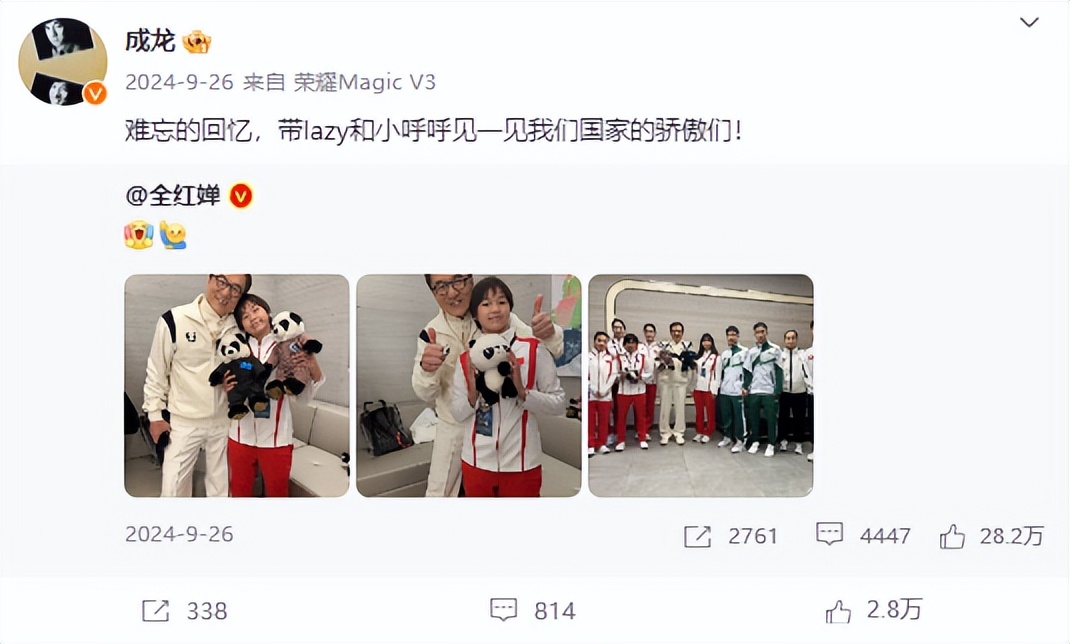Open the second thumbs-up photo
This screenshot has width=1070, height=644.
tap(469, 385)
